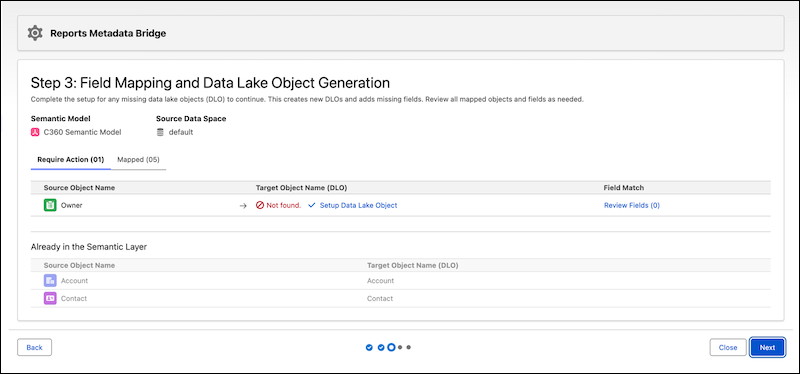Image resolution: width=800 pixels, height=374 pixels.
Task: Click the top Source Object Name header
Action: pos(79,188)
